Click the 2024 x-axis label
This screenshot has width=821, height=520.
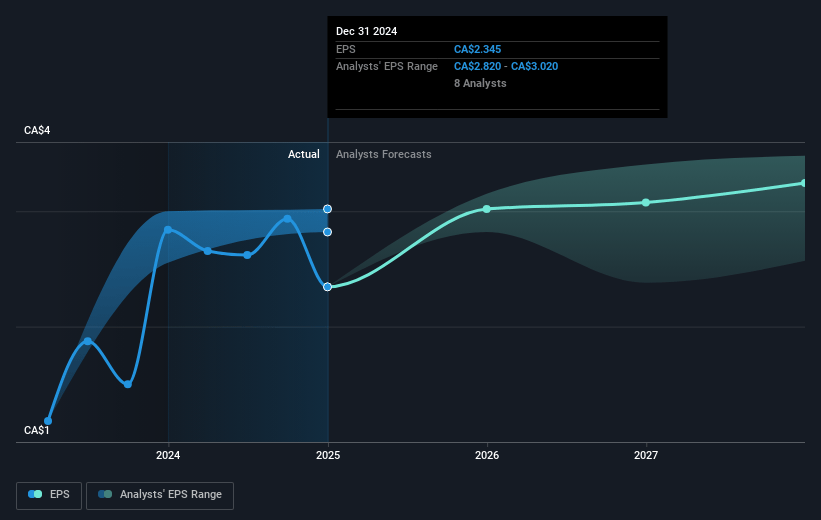[x=168, y=455]
